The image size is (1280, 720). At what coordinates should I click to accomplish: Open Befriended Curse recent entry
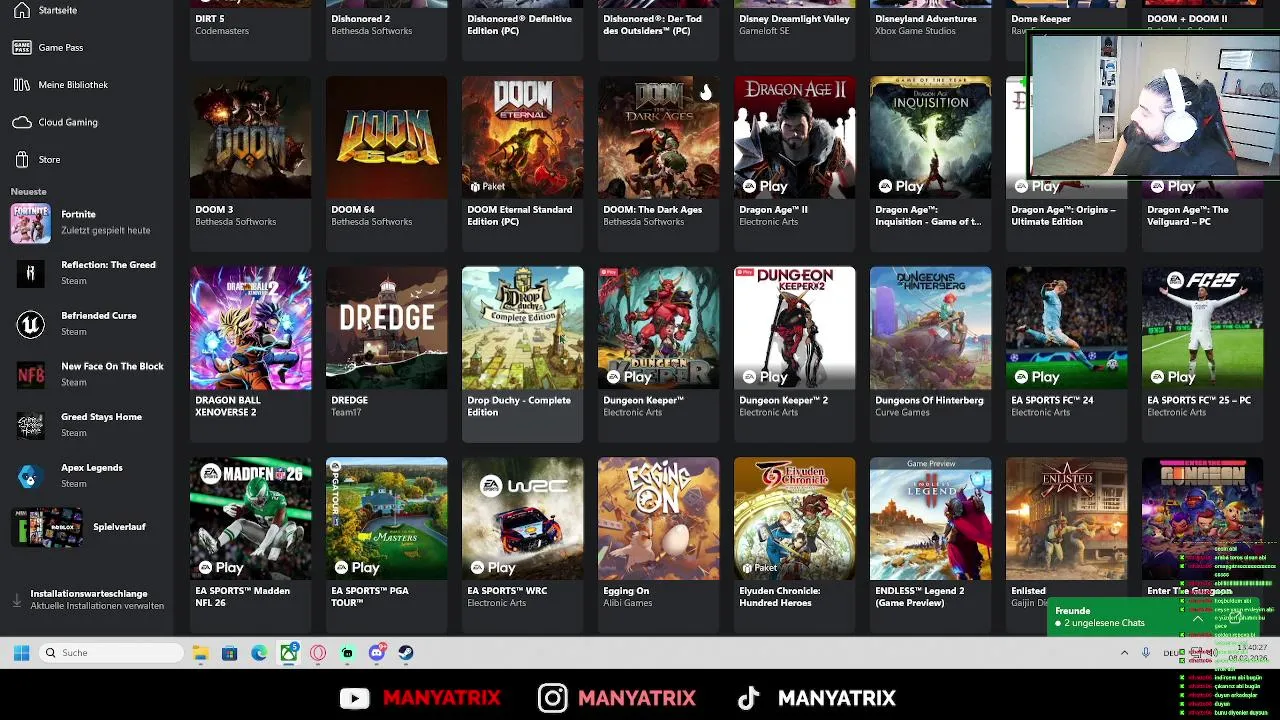tap(87, 324)
